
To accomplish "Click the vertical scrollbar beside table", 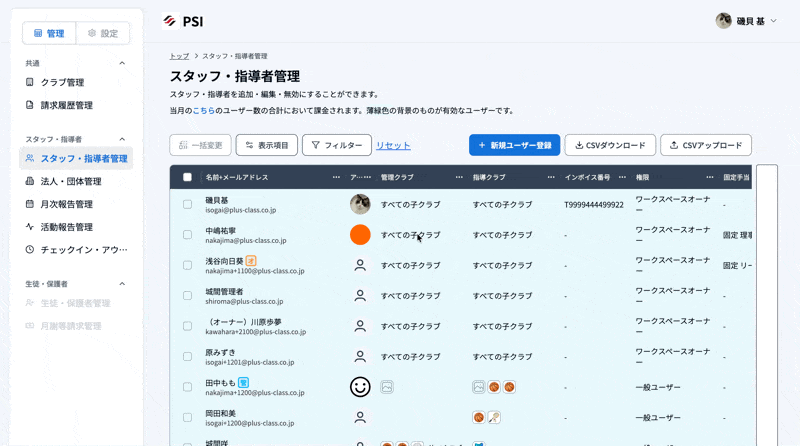I will click(x=767, y=305).
